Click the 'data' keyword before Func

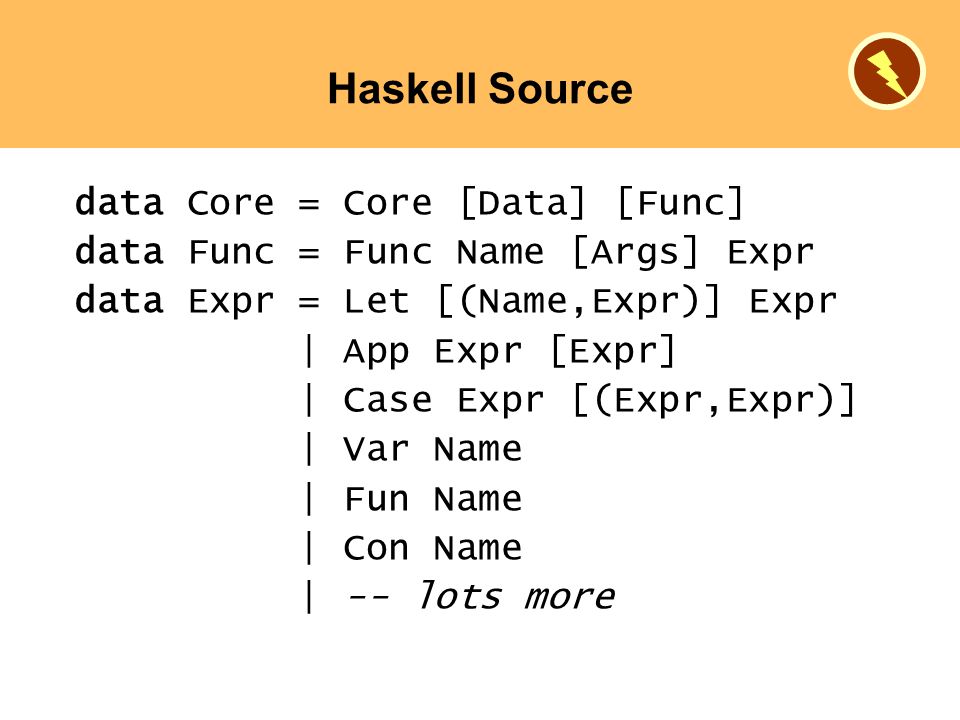119,252
